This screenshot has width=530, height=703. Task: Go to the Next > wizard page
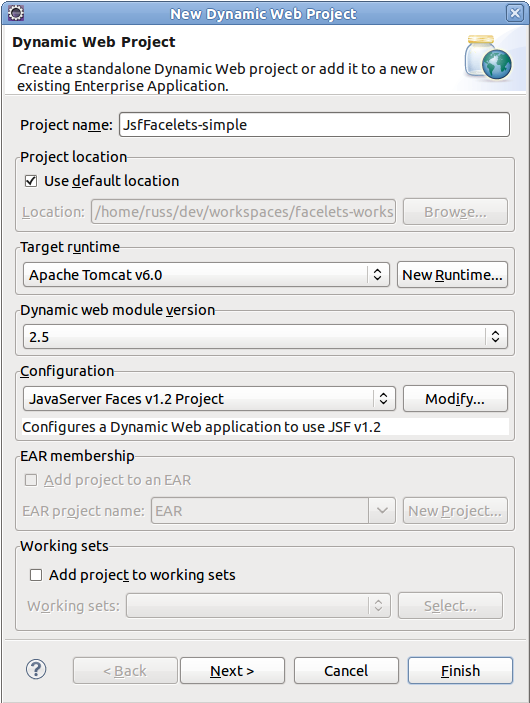tap(232, 671)
